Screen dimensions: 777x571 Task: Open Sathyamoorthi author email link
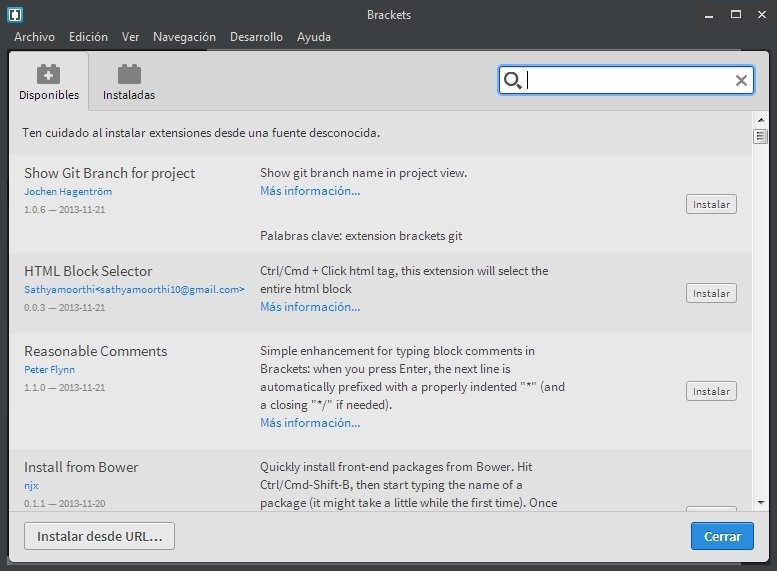[134, 289]
